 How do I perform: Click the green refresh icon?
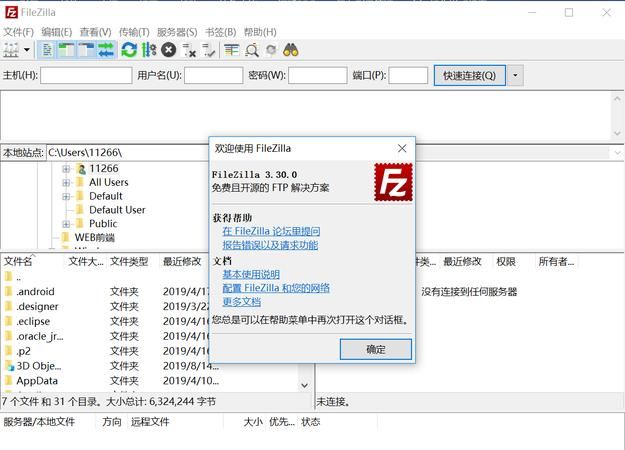pos(129,50)
